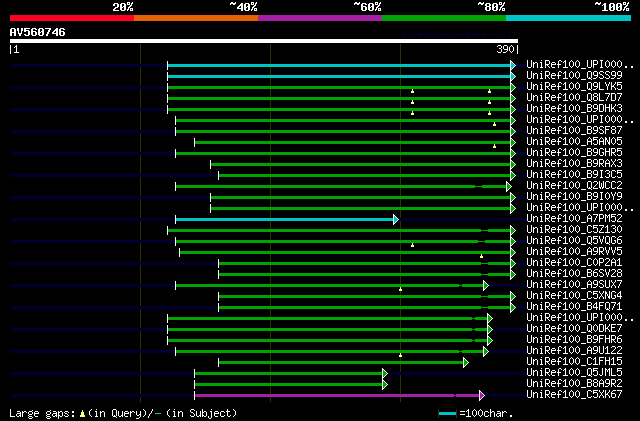The height and width of the screenshot is (421, 640).
Task: Click the arrowhead ending the UniRef100_B9DHK3 bar
Action: [x=513, y=109]
